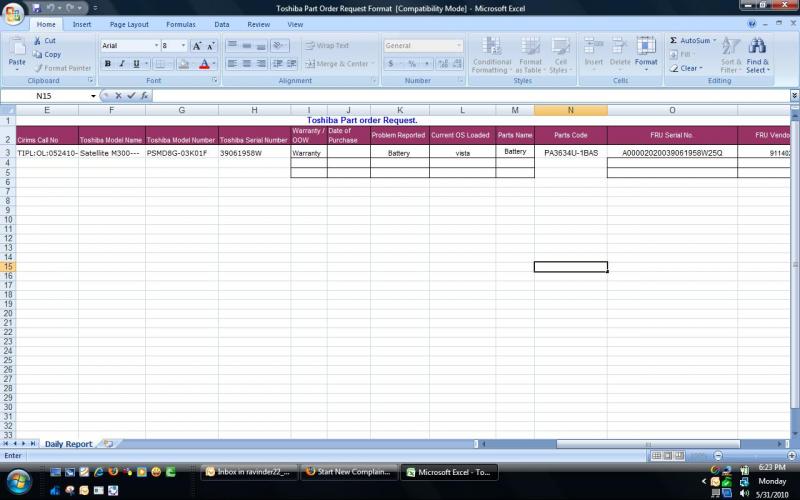Image resolution: width=800 pixels, height=500 pixels.
Task: Open the Clear eraser menu
Action: point(686,68)
